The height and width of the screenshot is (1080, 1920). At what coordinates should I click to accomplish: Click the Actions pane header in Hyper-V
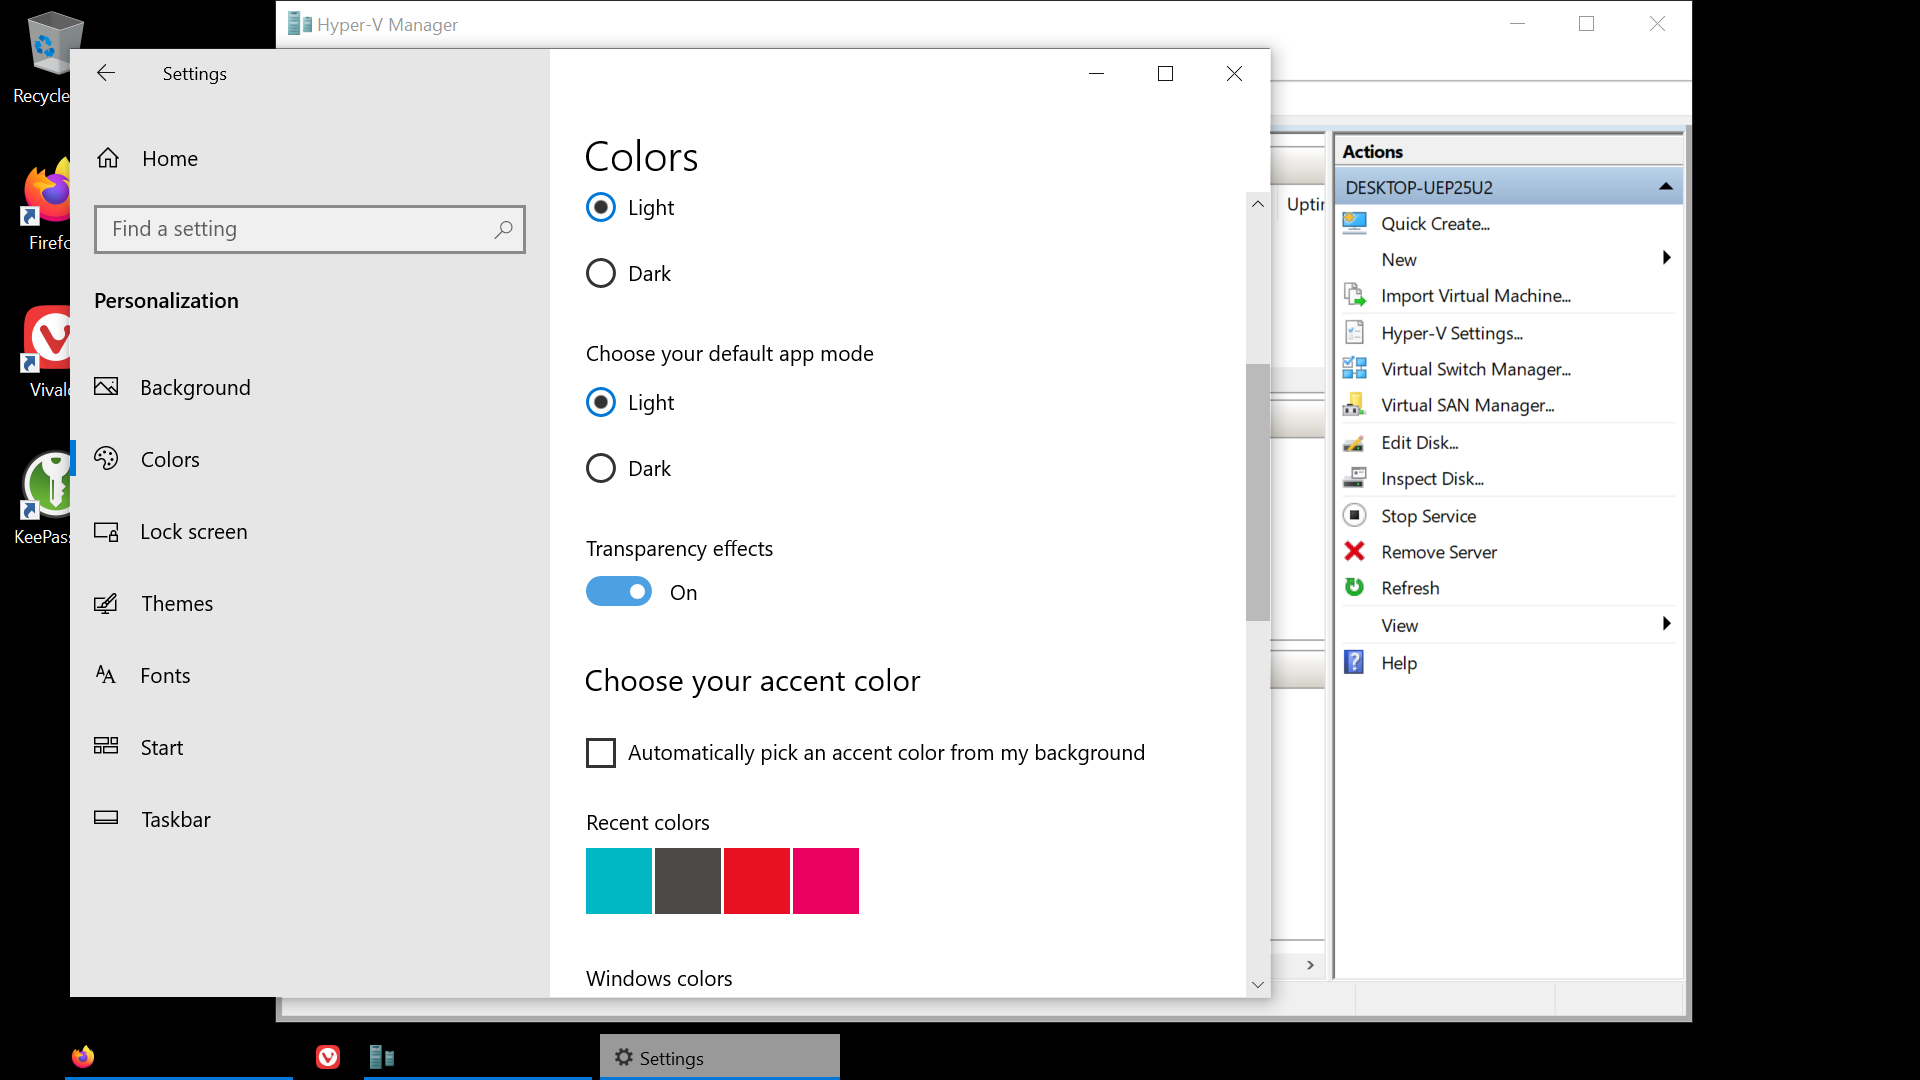click(1509, 151)
